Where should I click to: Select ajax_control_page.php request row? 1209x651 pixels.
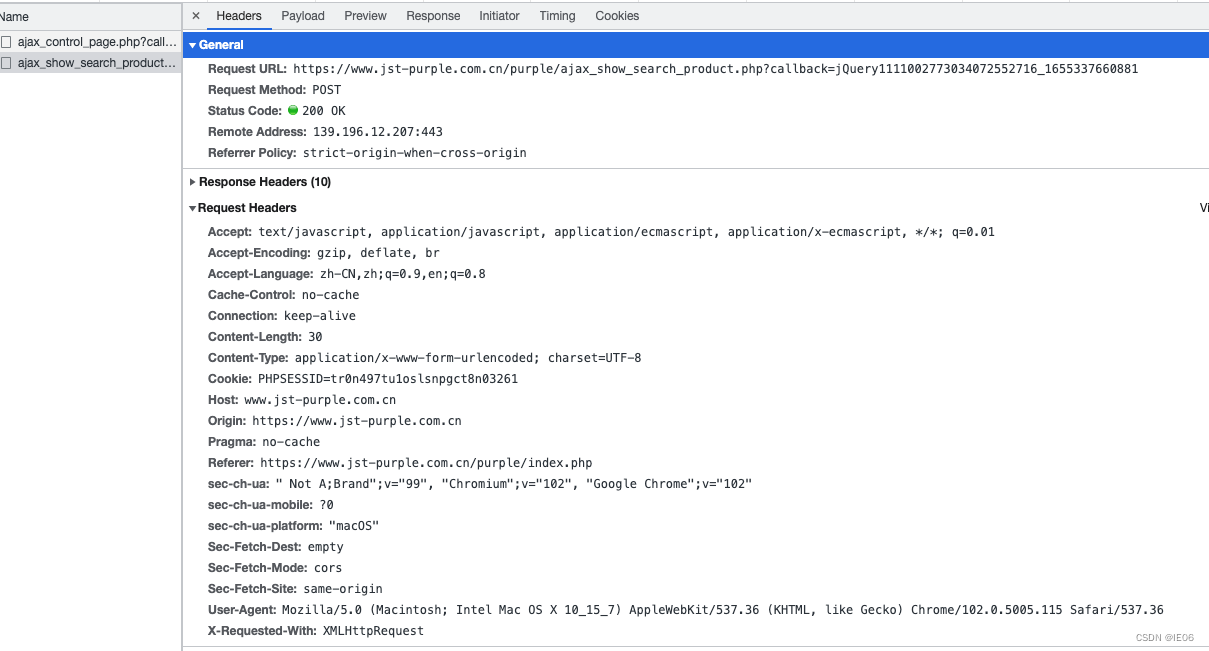(x=90, y=42)
